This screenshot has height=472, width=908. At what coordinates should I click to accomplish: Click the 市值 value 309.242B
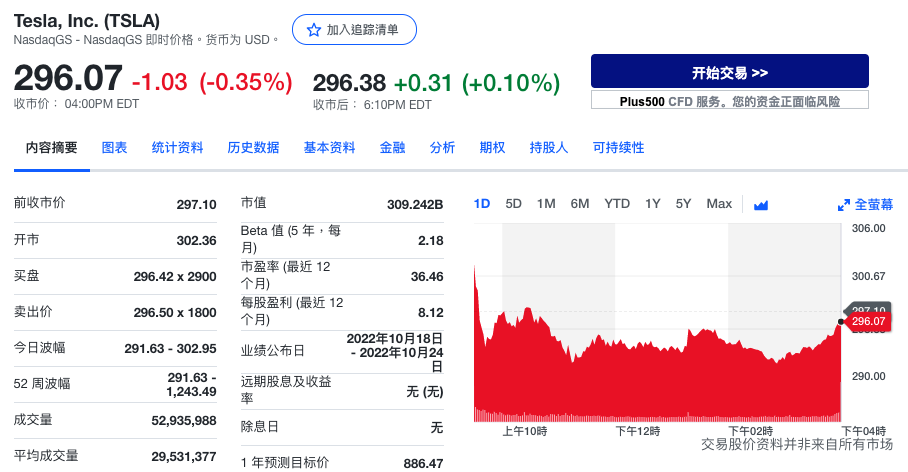415,204
